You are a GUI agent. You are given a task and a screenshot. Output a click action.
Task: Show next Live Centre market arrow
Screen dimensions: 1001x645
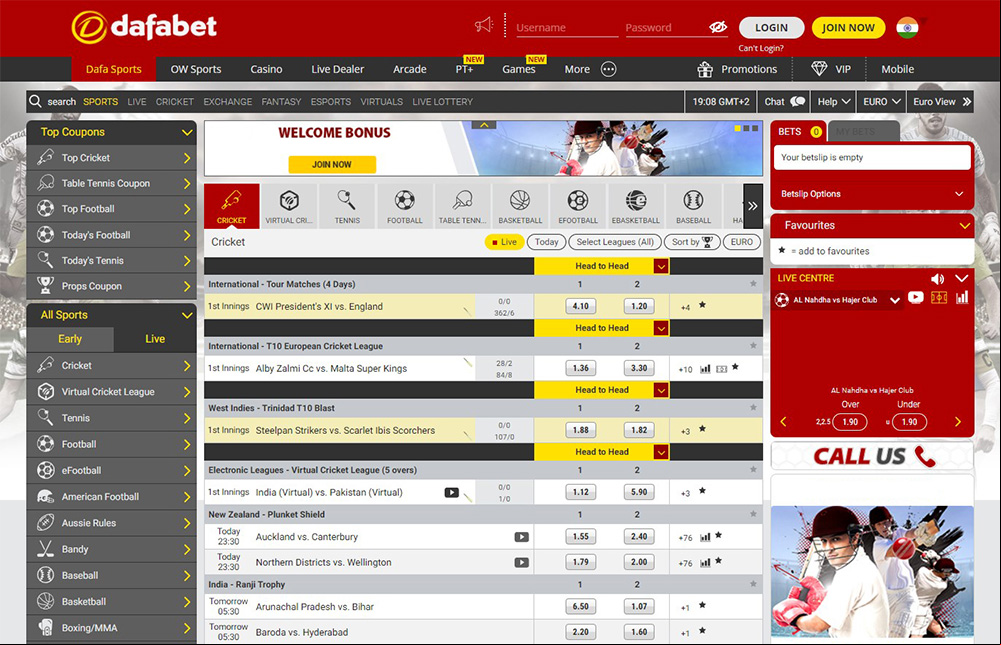coord(958,421)
